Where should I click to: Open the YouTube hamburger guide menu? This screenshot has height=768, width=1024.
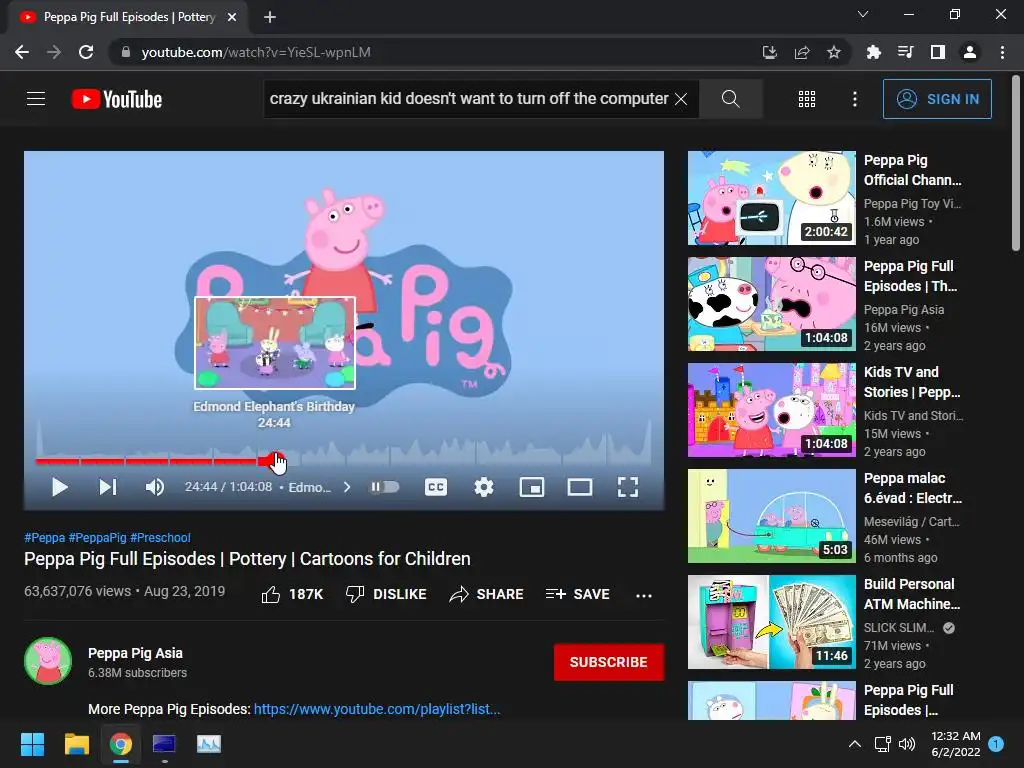(x=36, y=99)
